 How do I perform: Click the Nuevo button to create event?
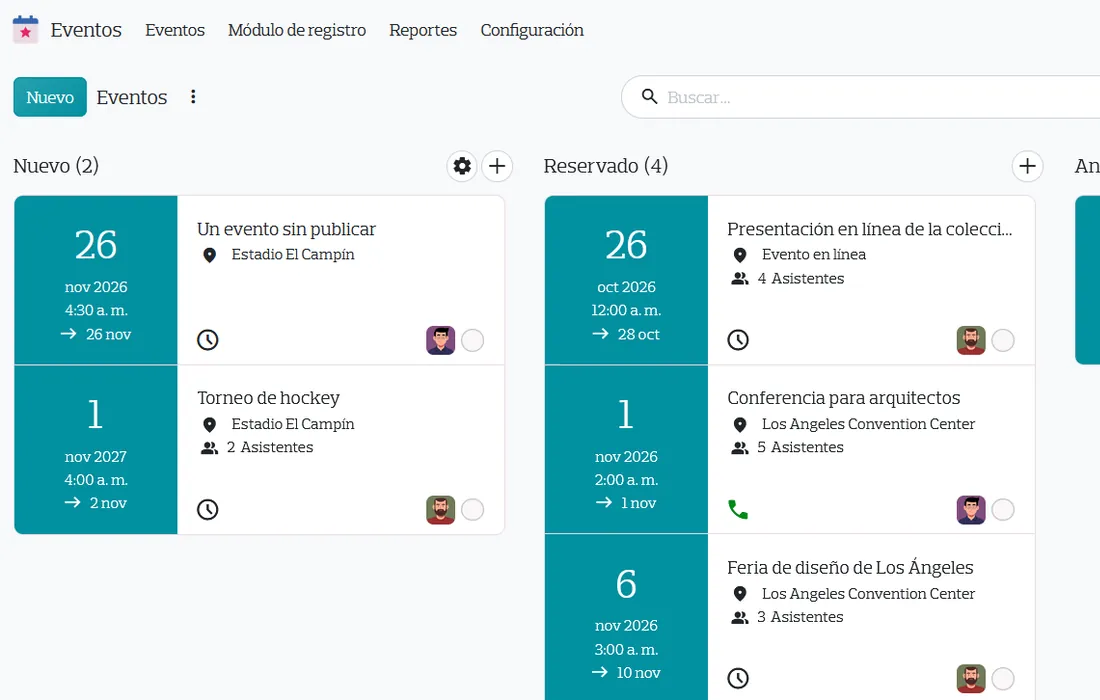point(50,97)
